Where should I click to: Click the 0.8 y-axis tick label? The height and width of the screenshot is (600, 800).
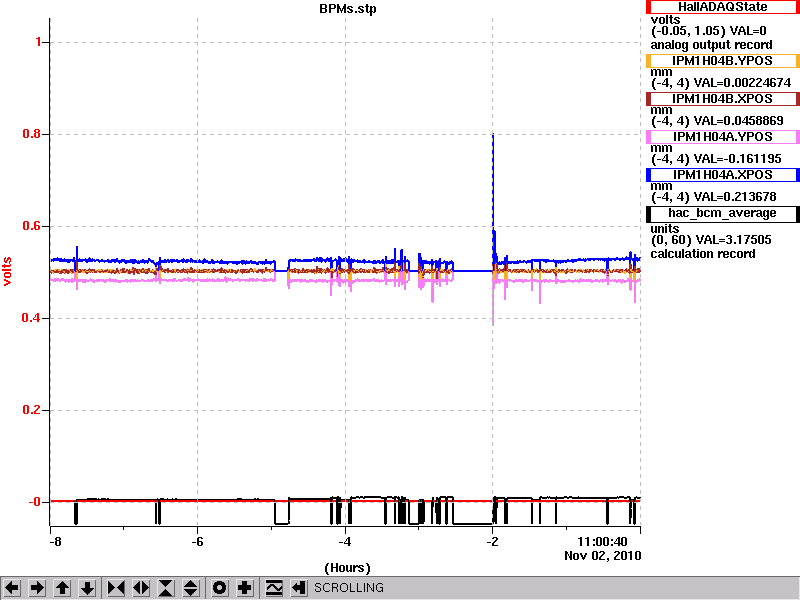pyautogui.click(x=32, y=134)
